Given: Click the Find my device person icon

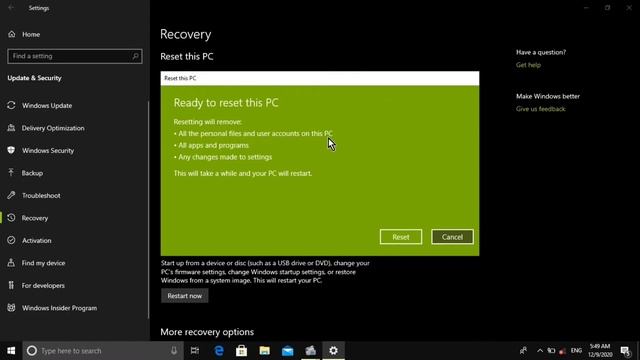Looking at the screenshot, I should pyautogui.click(x=11, y=262).
